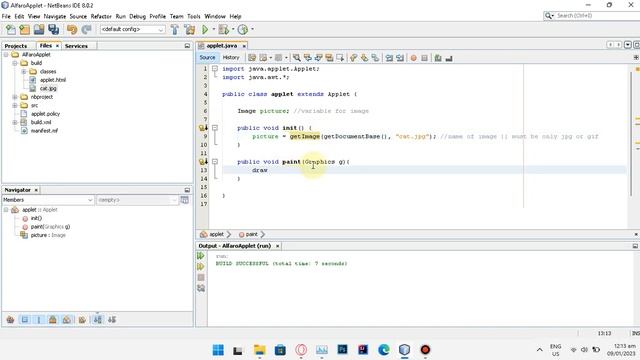Screen dimensions: 640x360
Task: Click the Redo toolbar icon
Action: (86, 29)
